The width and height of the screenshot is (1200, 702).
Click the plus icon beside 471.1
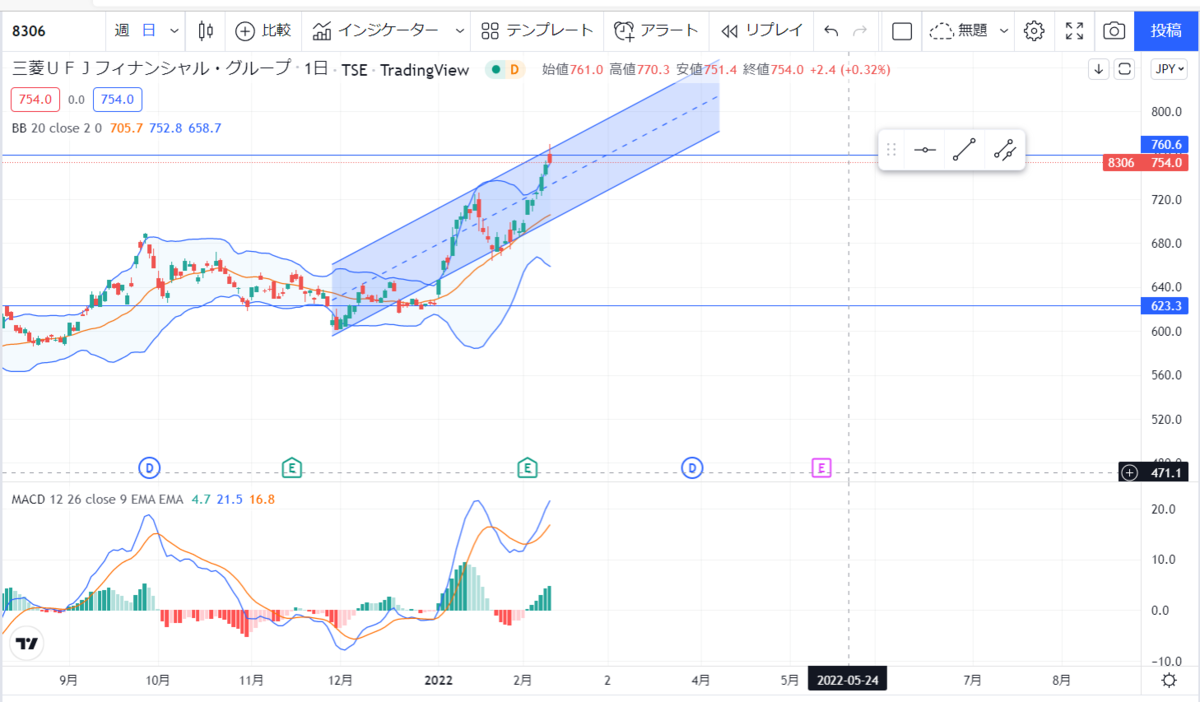[x=1129, y=472]
